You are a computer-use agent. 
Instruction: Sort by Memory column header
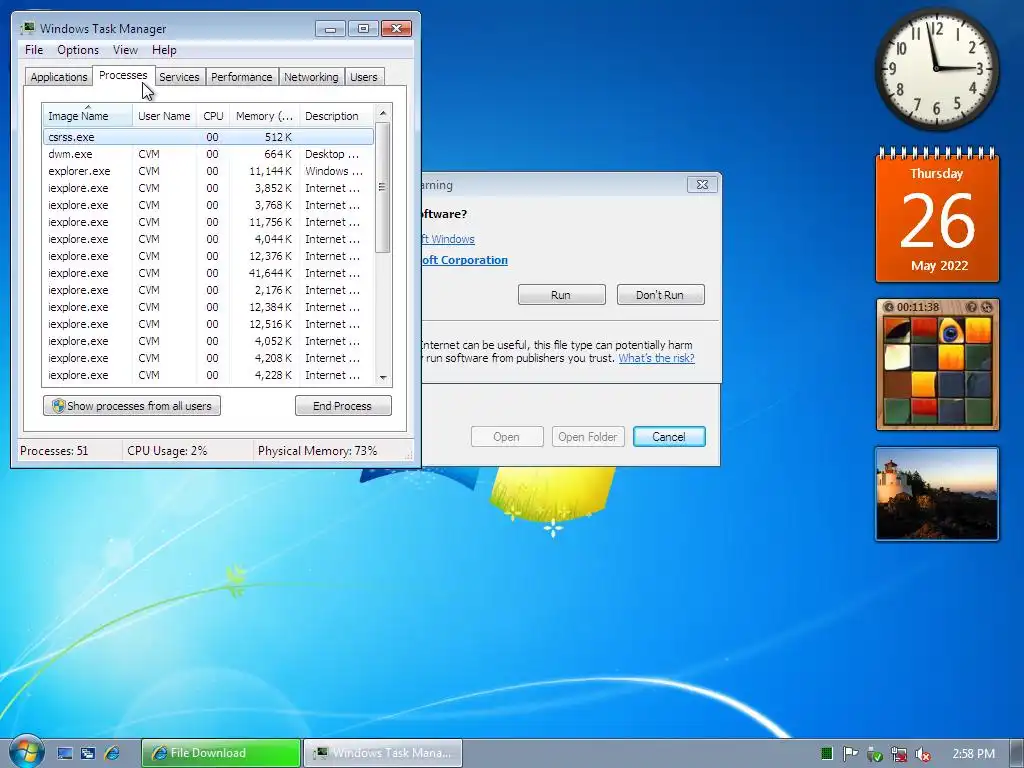[264, 116]
